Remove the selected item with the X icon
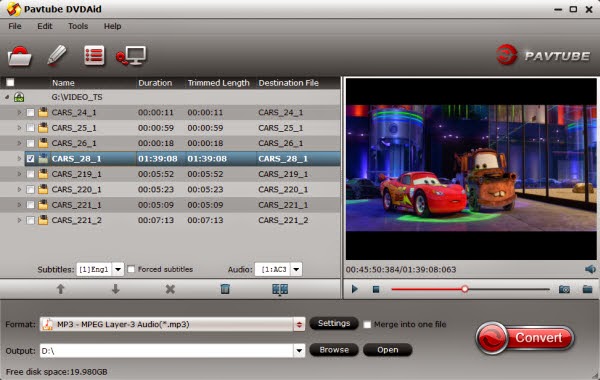600x380 pixels. click(170, 289)
